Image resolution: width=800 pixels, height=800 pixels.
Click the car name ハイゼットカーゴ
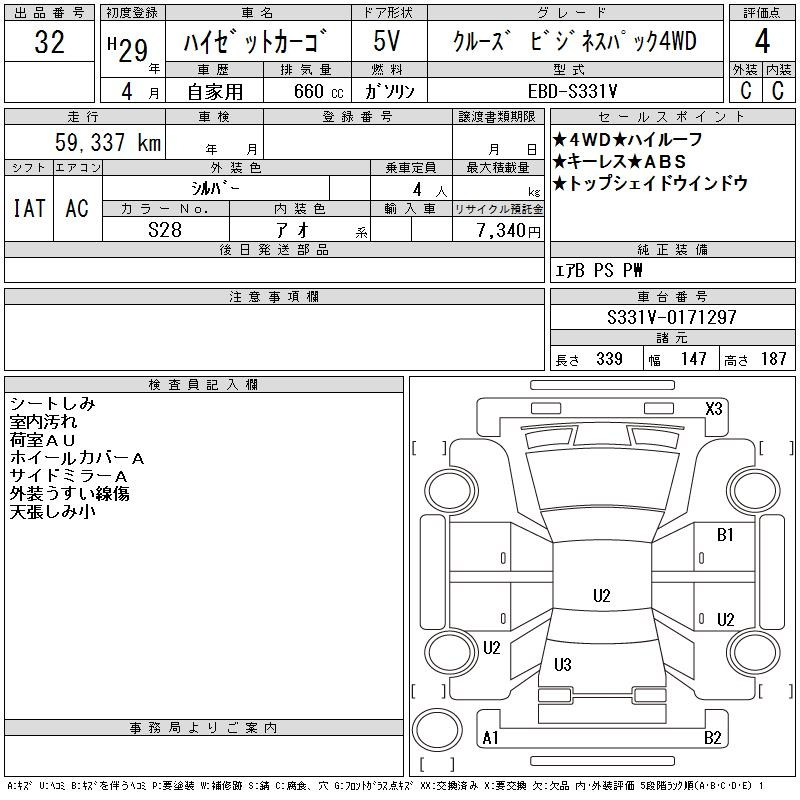[258, 43]
